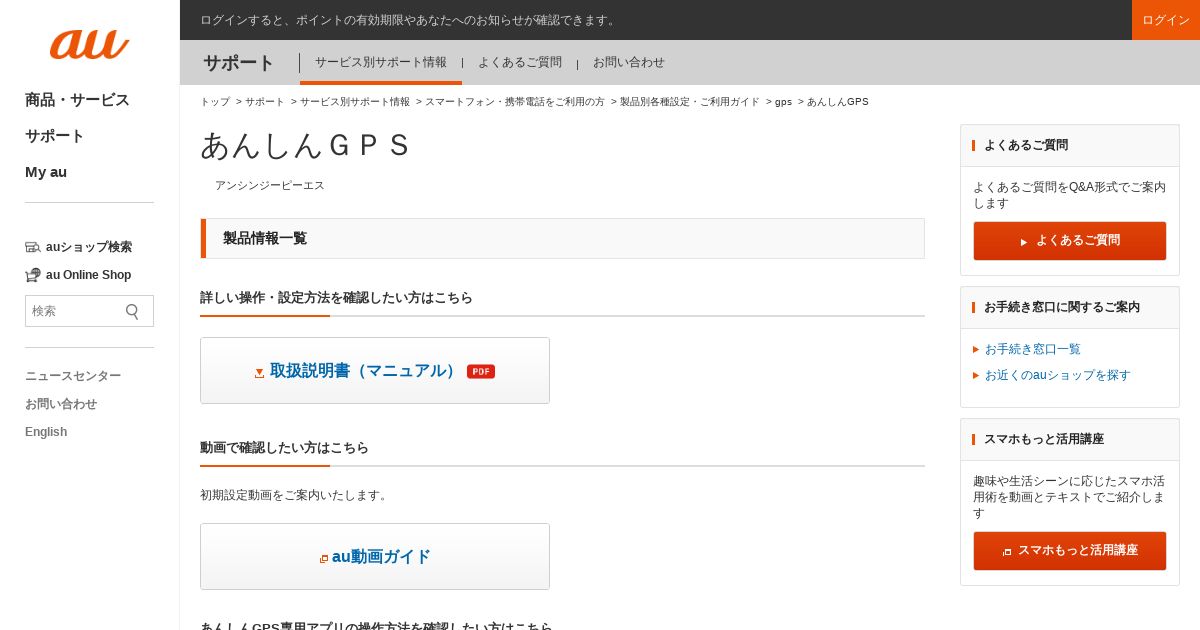Click the 製品情報一覧 section heading
The width and height of the screenshot is (1200, 630).
pyautogui.click(x=265, y=238)
